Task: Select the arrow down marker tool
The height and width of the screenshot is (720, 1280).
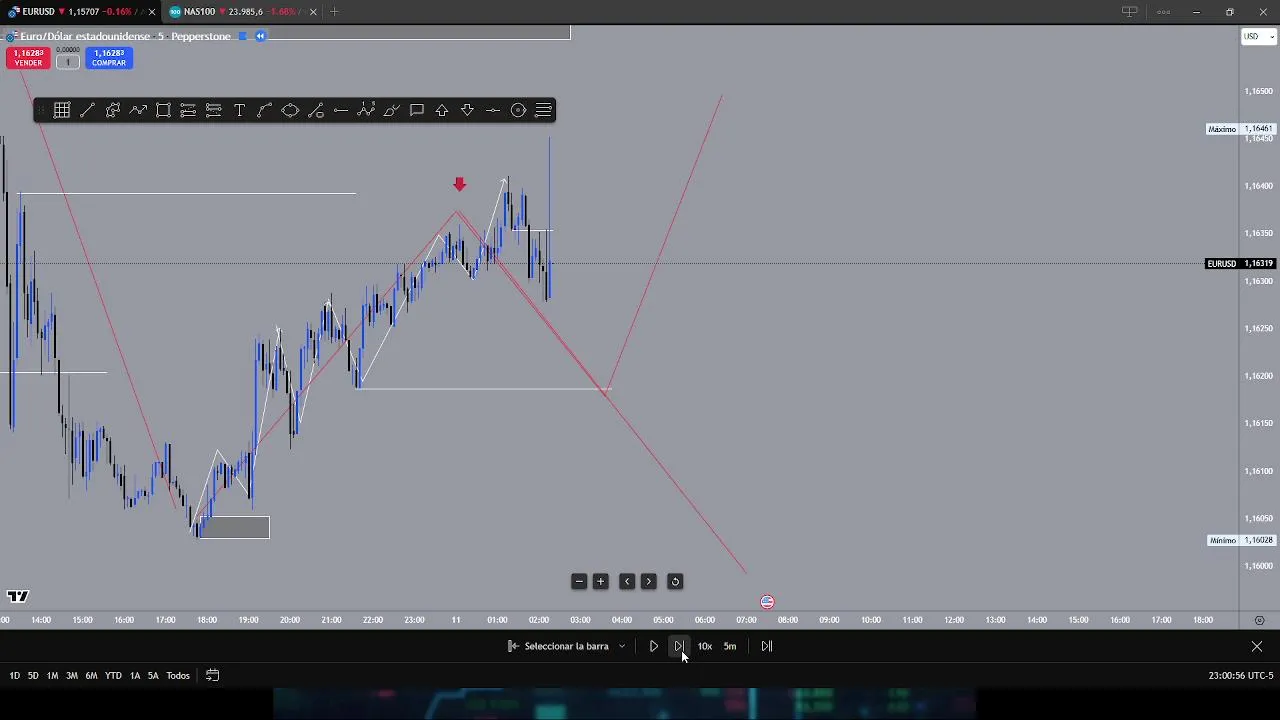Action: [467, 110]
